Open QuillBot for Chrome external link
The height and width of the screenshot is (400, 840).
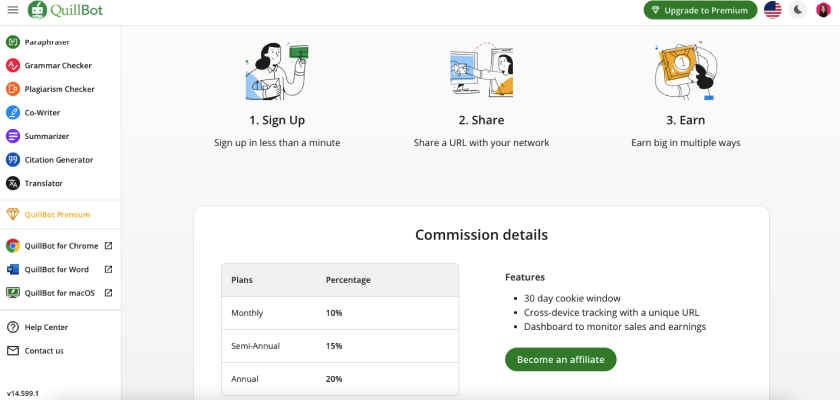[x=108, y=246]
